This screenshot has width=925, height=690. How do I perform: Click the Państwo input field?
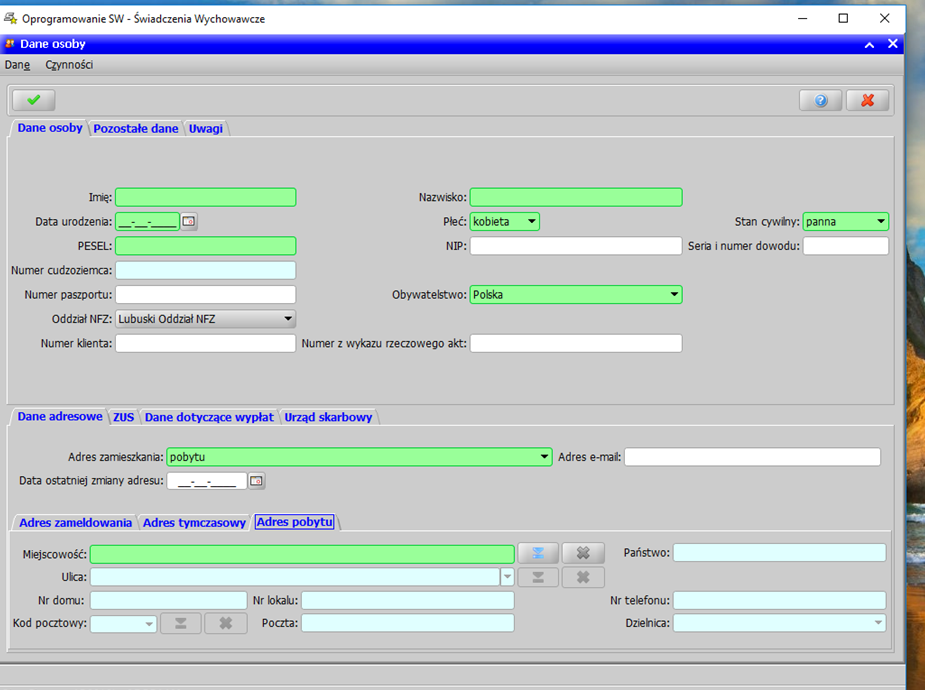click(x=780, y=553)
